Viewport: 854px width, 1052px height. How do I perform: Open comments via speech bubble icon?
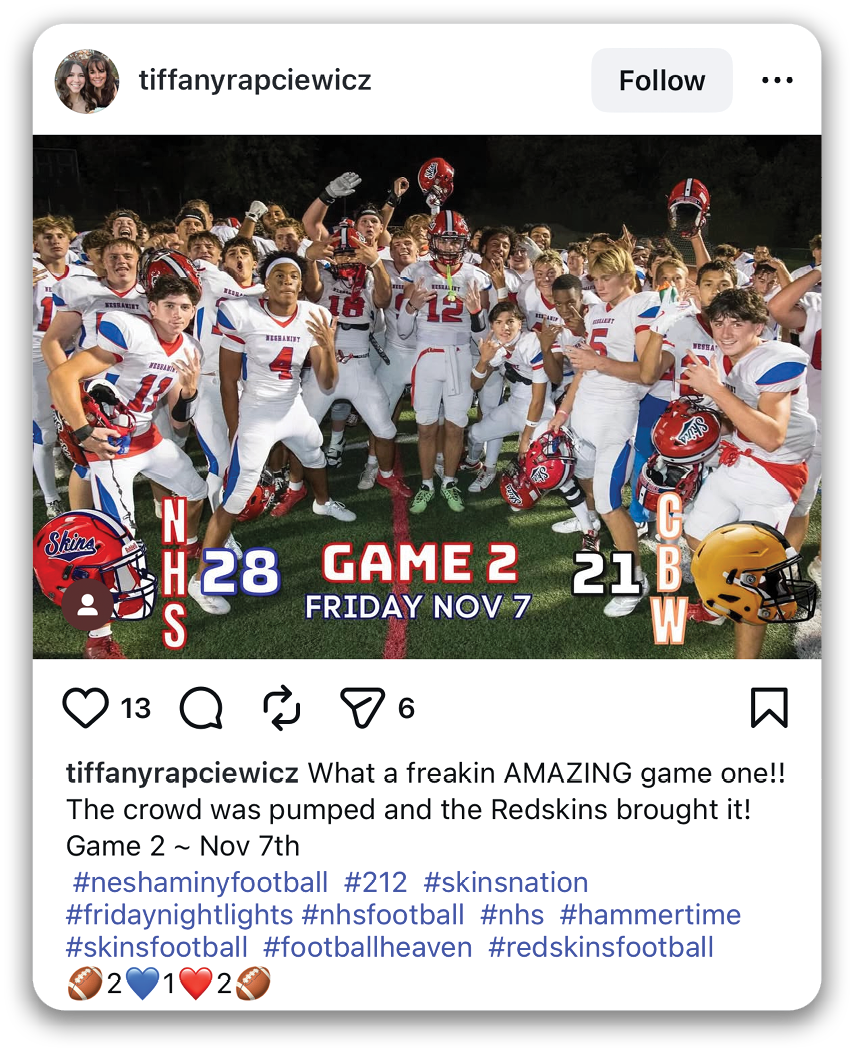[201, 708]
